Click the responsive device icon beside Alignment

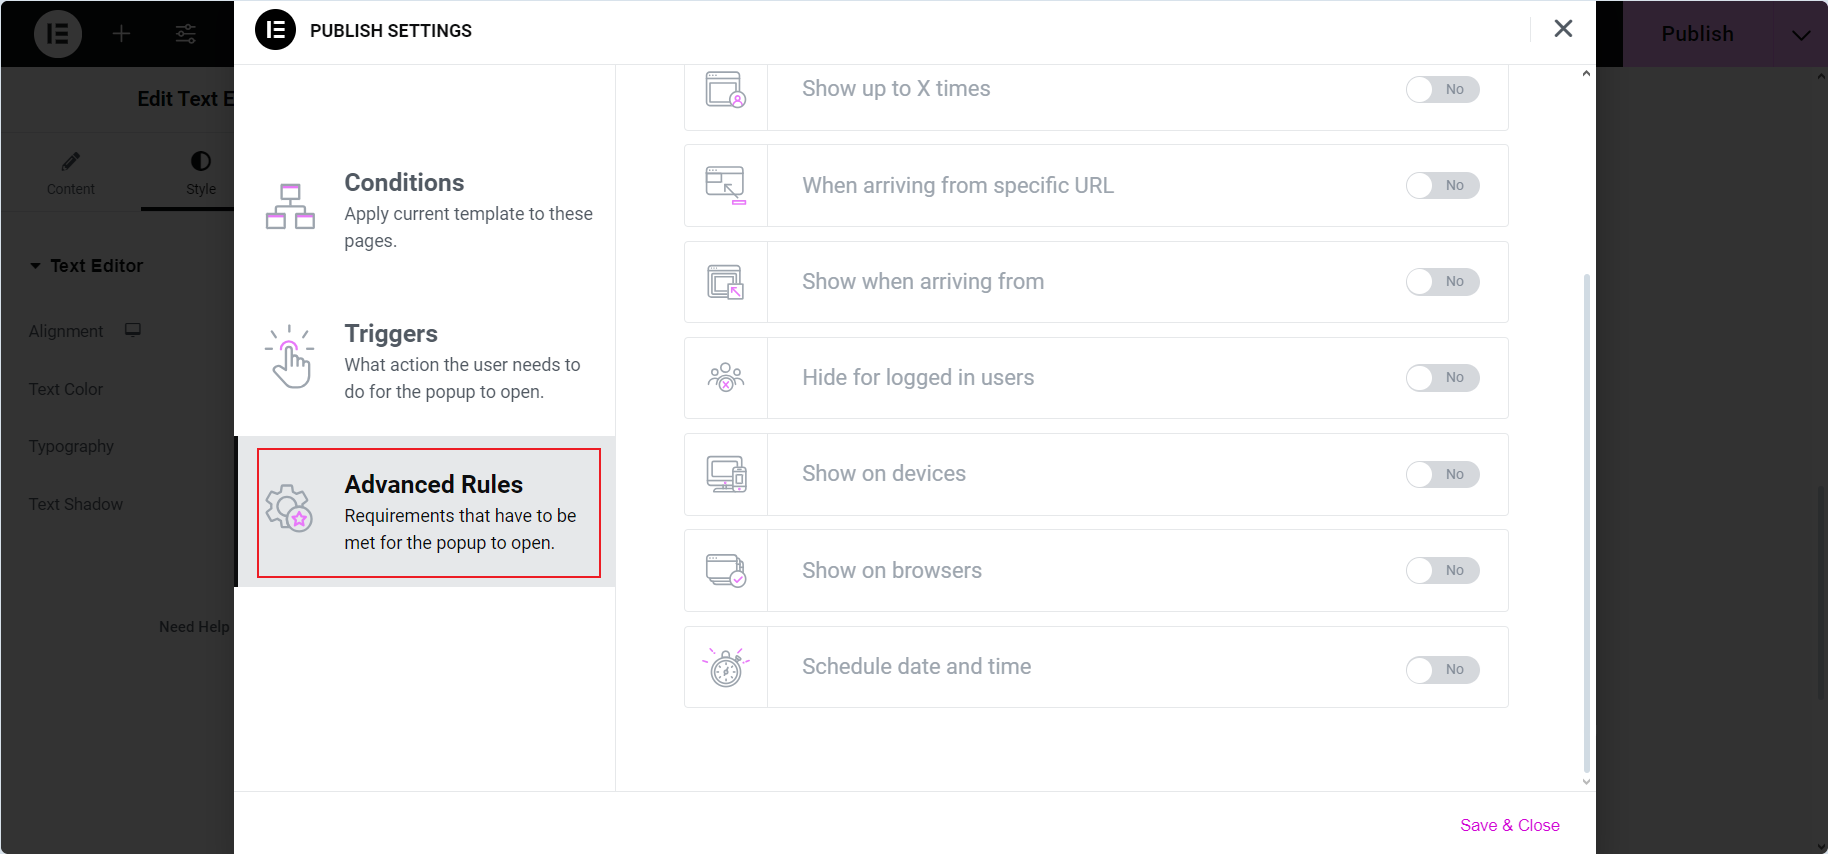[133, 330]
